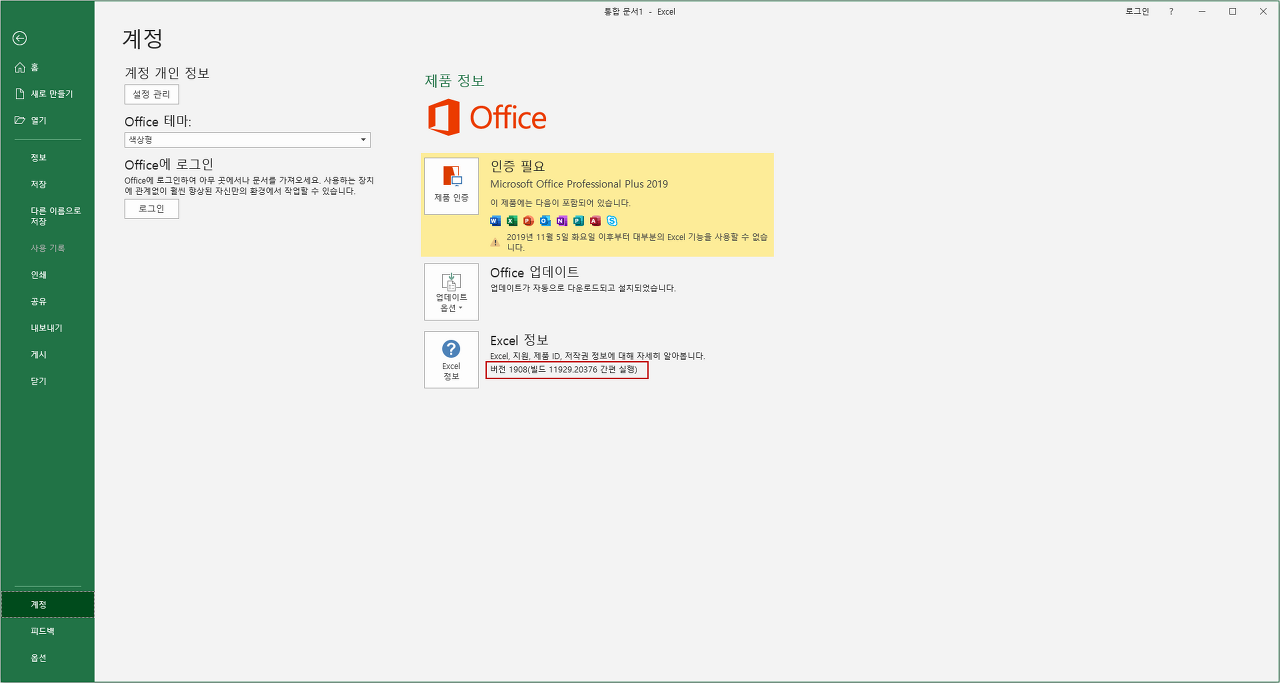
Task: Click the new document icon beside 새로 만들기
Action: pyautogui.click(x=19, y=94)
